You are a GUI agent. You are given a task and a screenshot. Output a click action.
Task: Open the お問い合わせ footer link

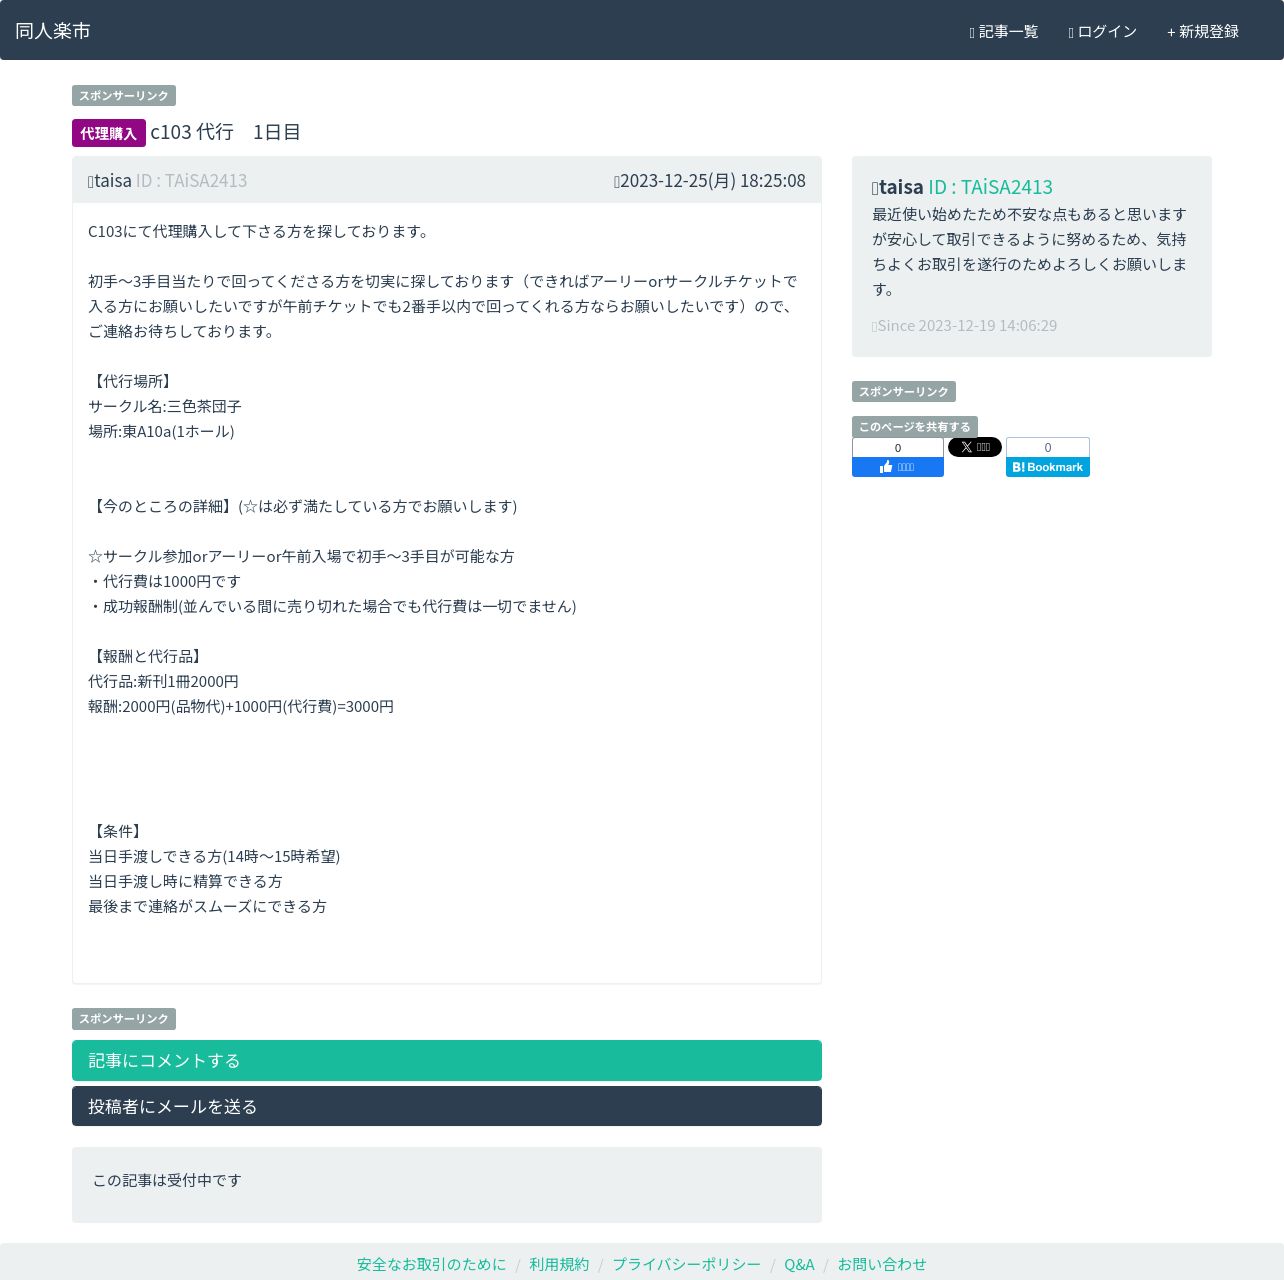point(882,1264)
